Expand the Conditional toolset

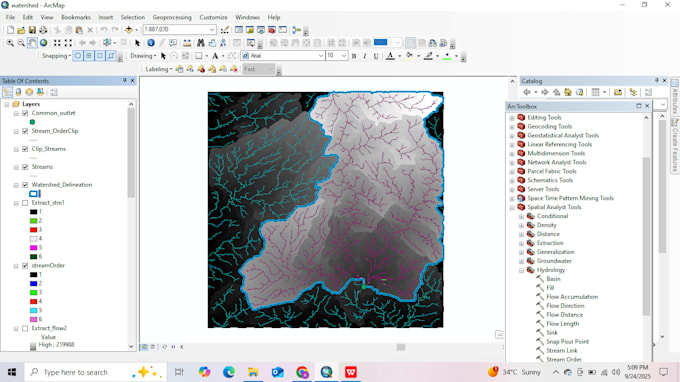pos(521,216)
